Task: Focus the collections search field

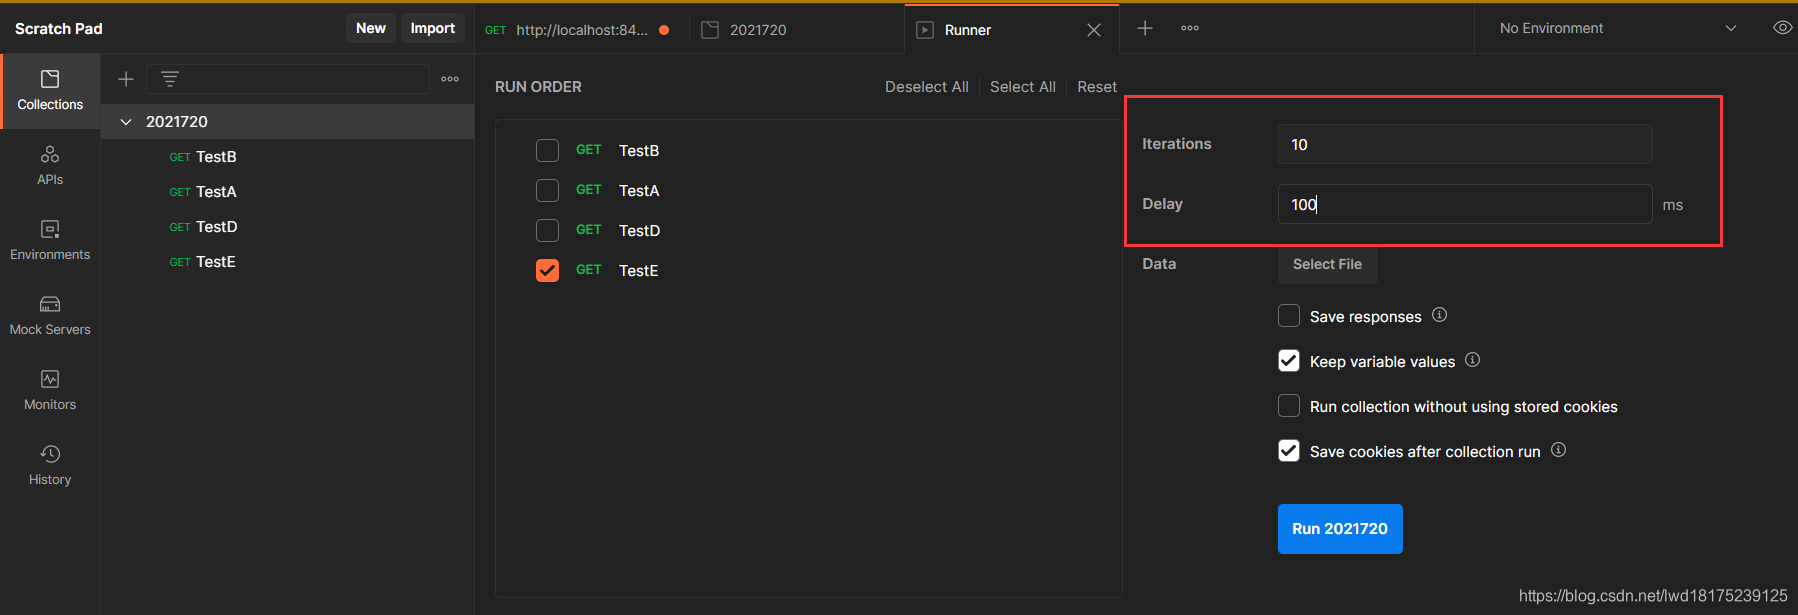Action: (x=288, y=79)
